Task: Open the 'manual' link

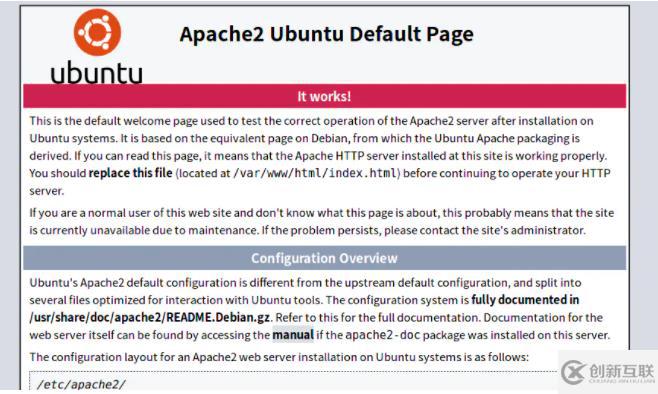Action: click(293, 335)
